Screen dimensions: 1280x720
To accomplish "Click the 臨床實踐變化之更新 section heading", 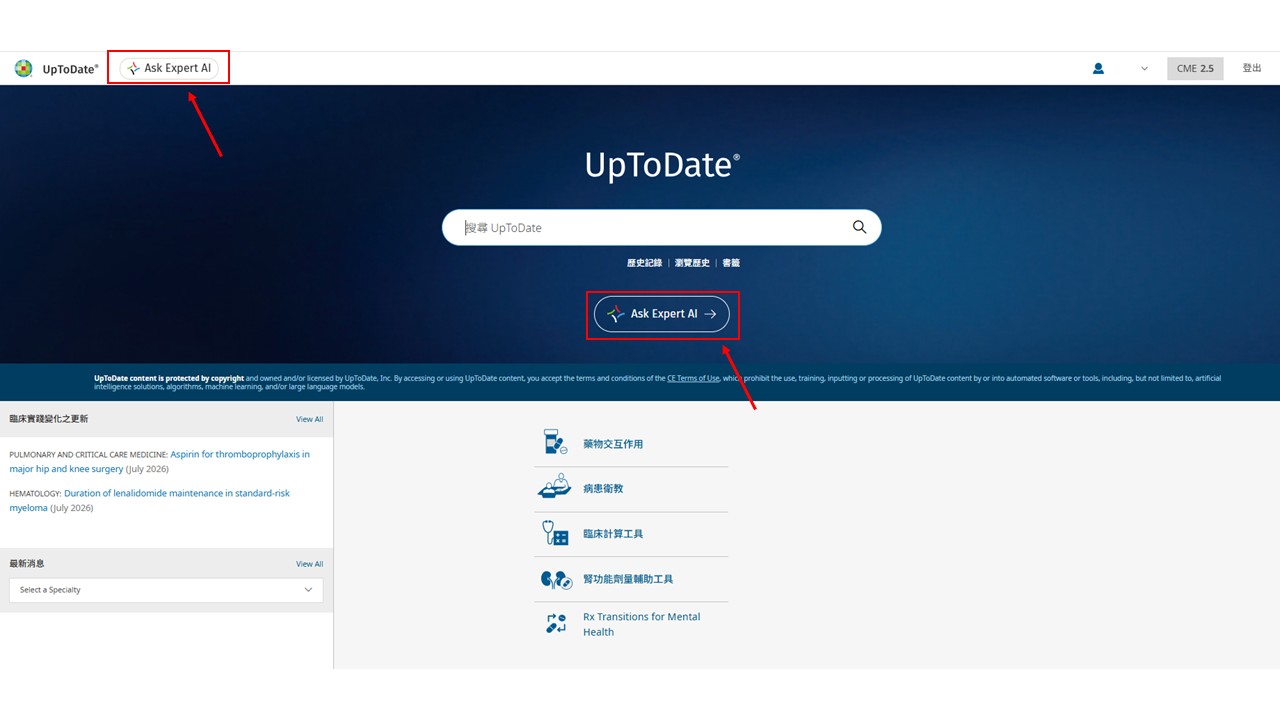I will pos(49,419).
